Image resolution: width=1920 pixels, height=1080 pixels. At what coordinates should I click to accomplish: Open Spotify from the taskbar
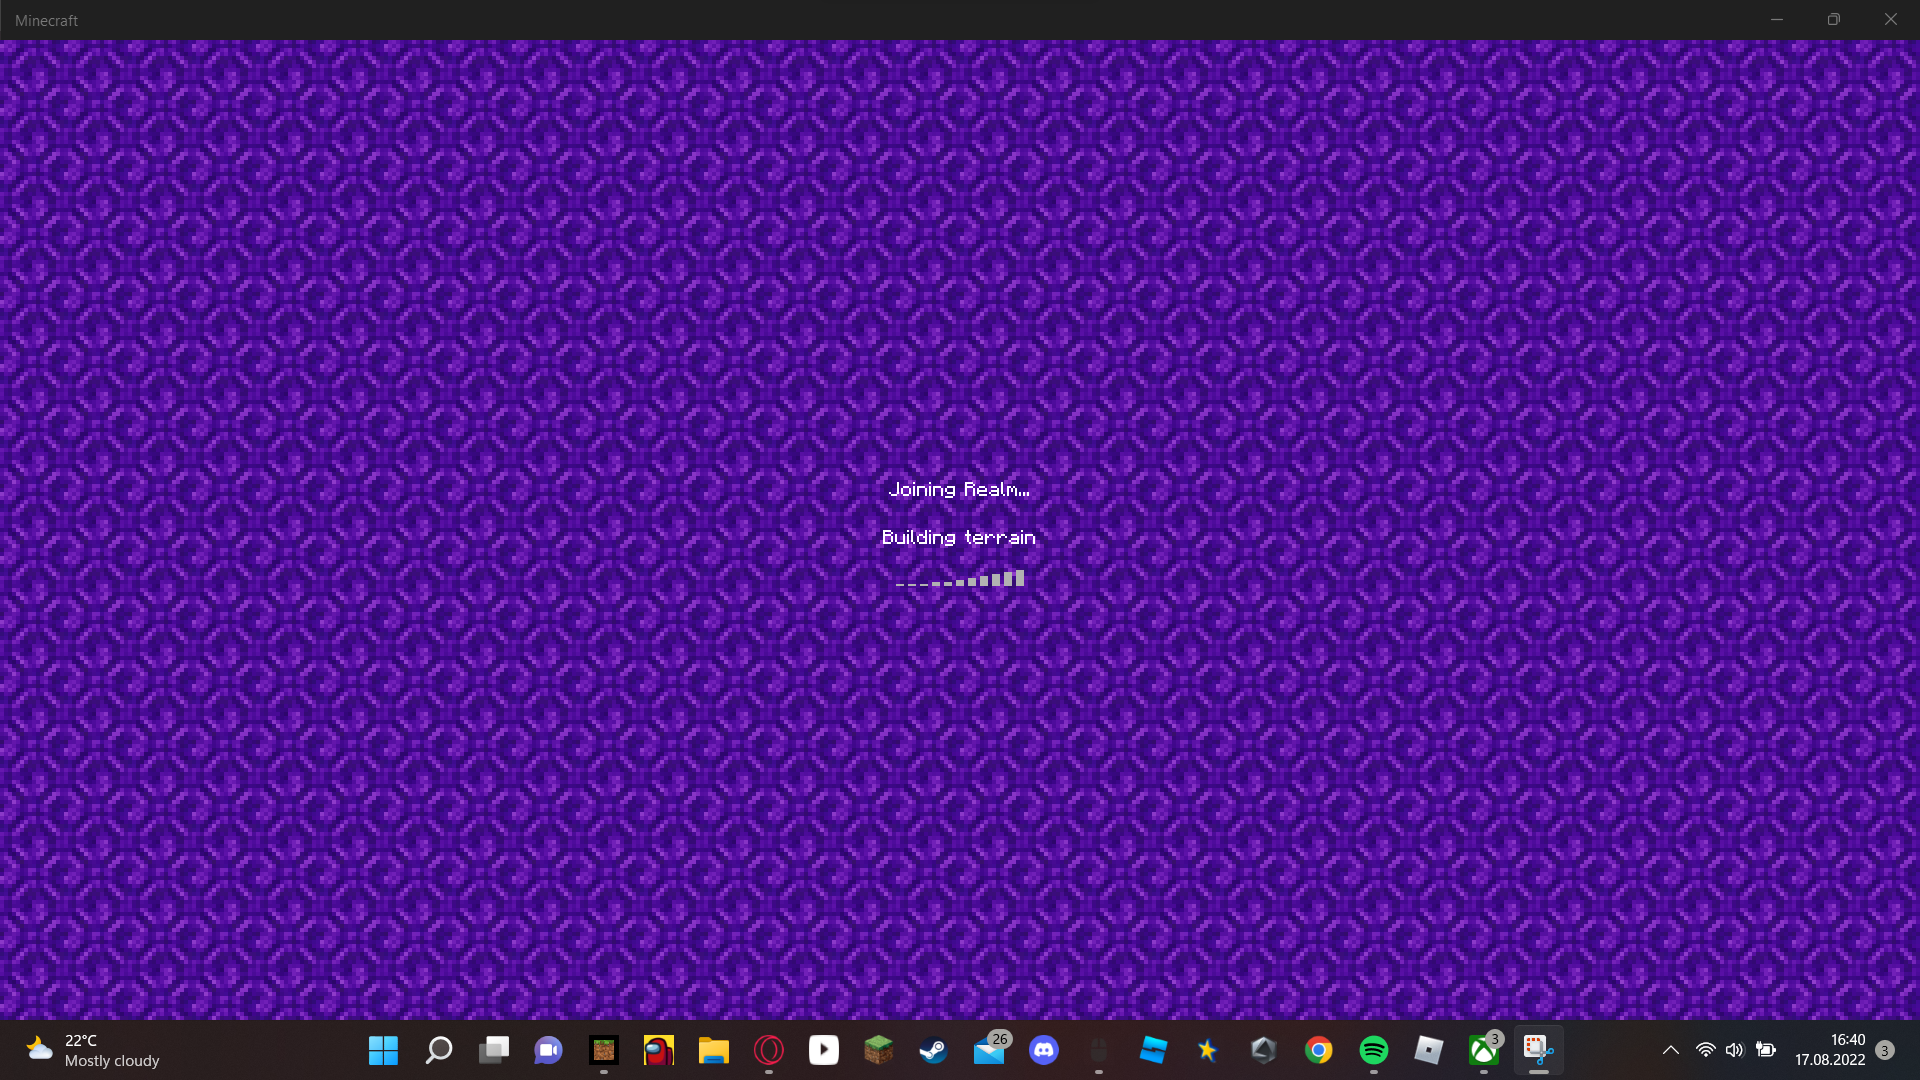tap(1373, 1050)
